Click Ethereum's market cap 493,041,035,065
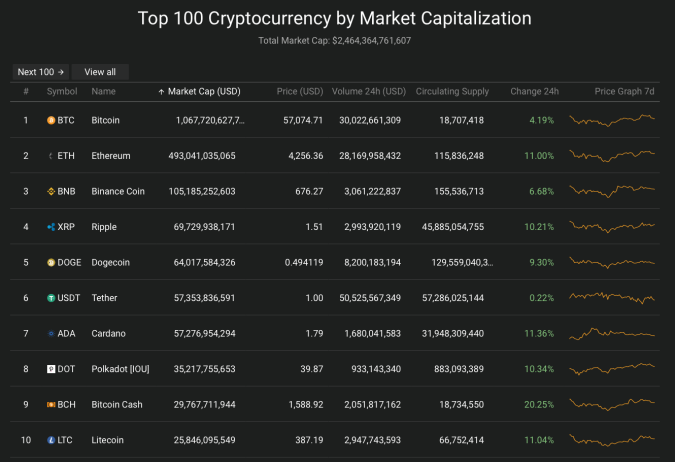Viewport: 675px width, 462px height. tap(202, 156)
